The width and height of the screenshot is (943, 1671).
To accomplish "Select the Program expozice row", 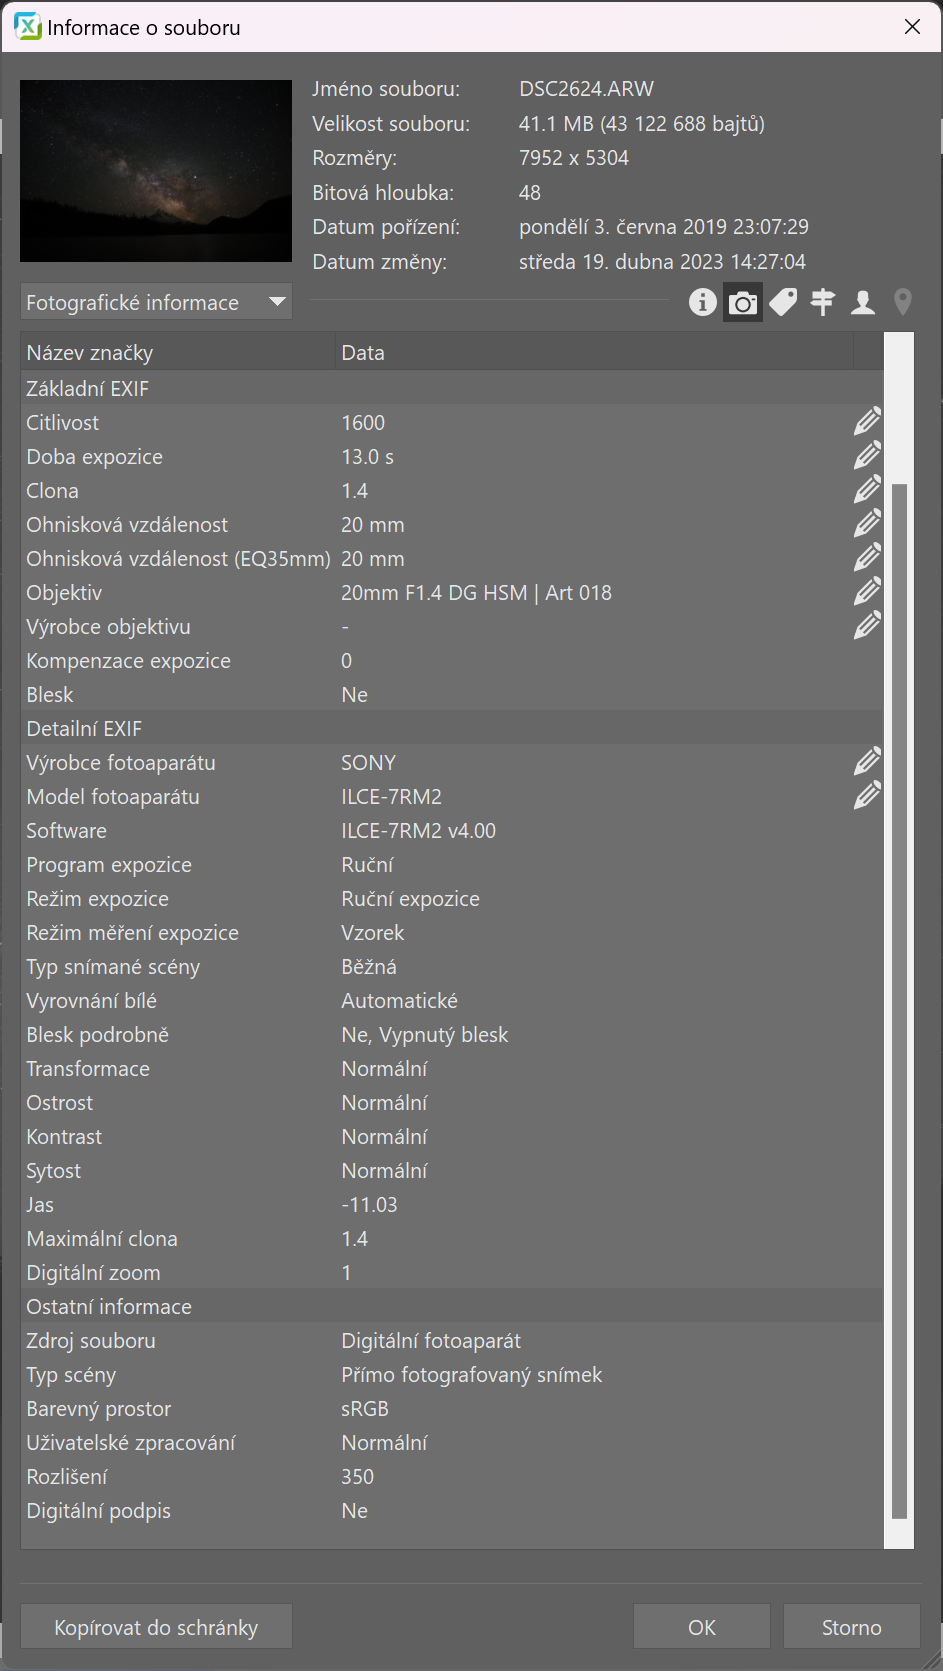I will tap(452, 864).
